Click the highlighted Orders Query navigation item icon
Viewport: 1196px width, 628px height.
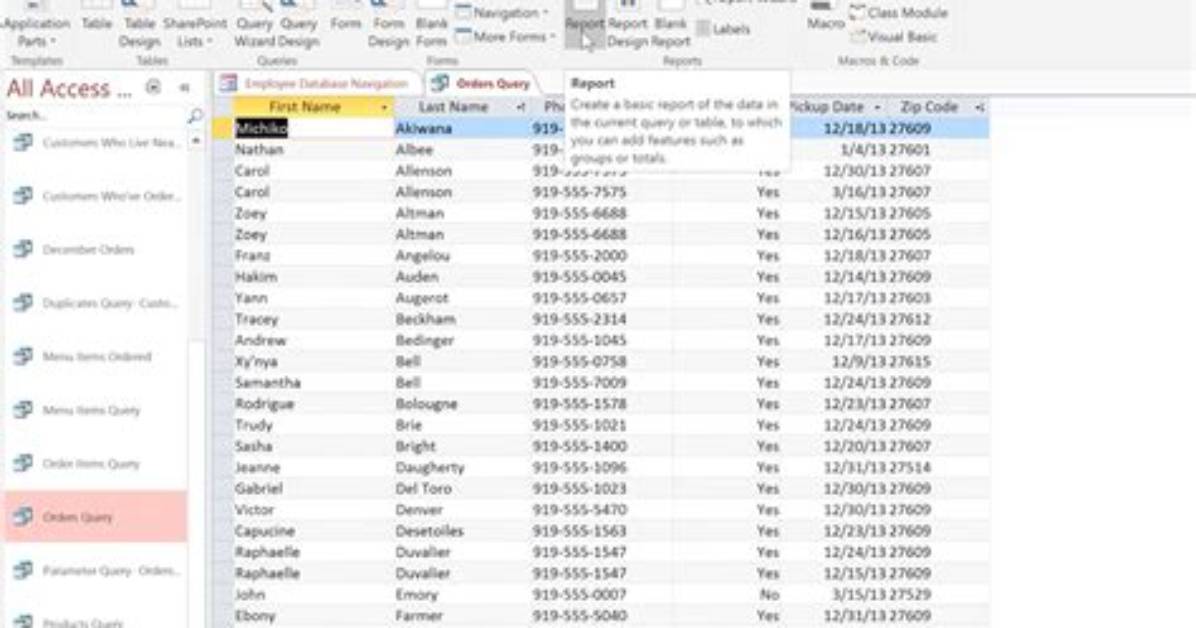pos(23,517)
